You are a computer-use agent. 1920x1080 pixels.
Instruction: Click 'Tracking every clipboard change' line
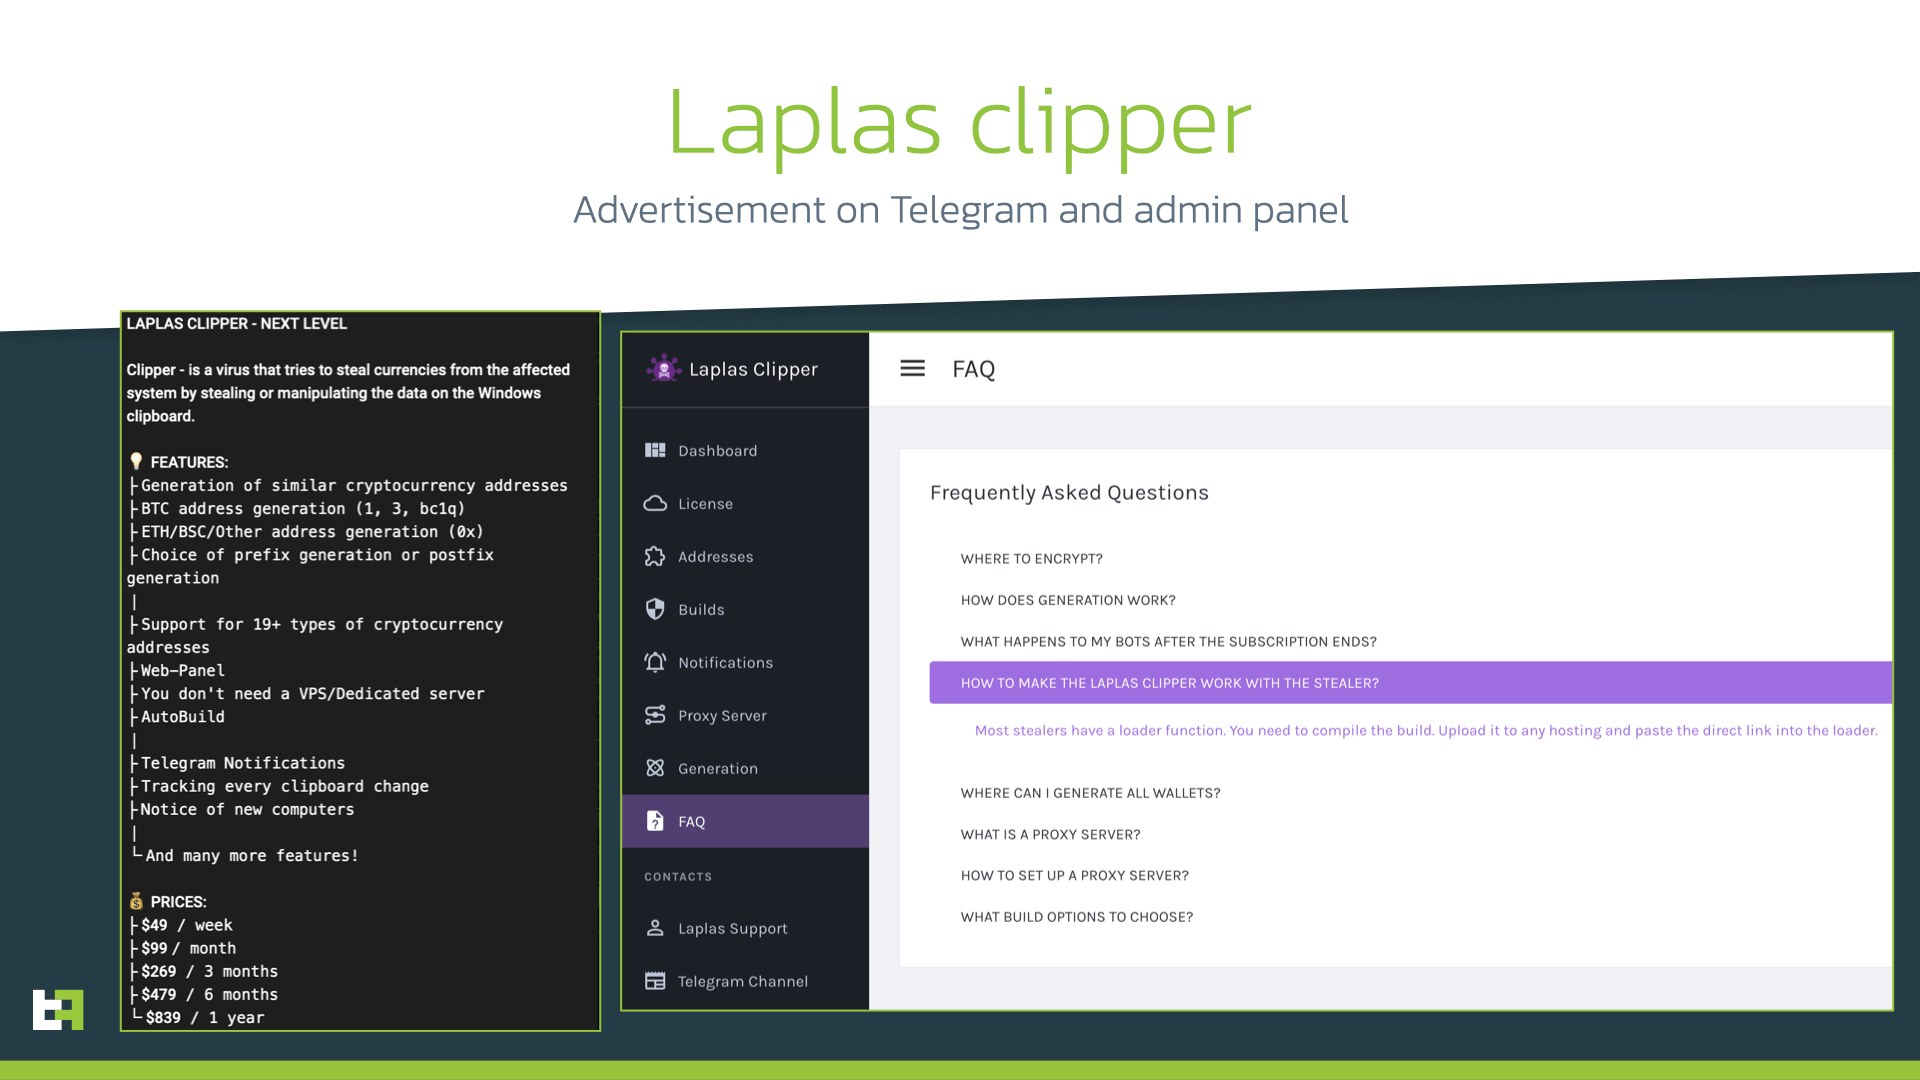[x=278, y=786]
